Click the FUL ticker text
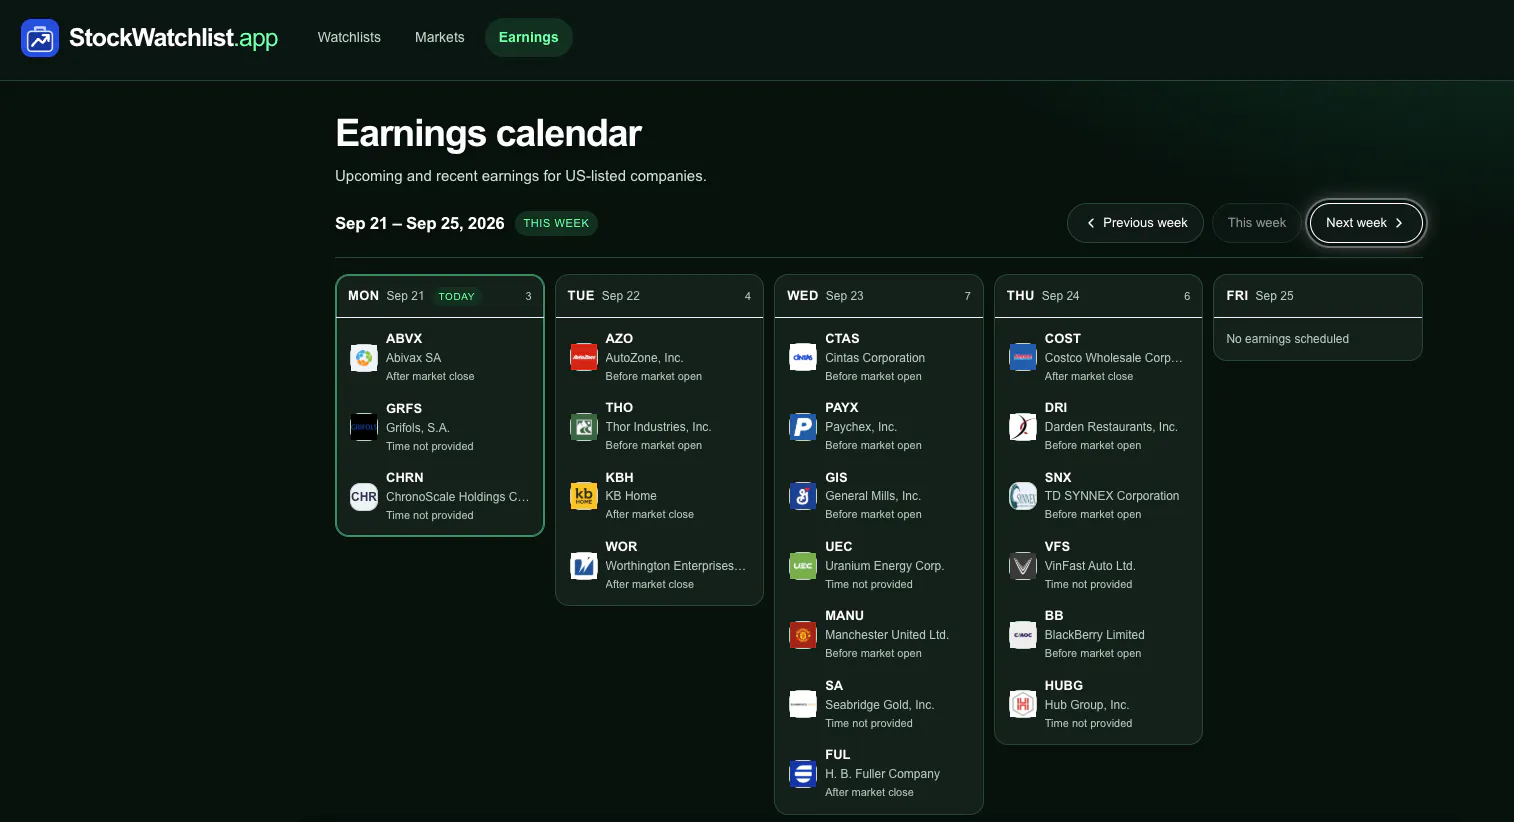Viewport: 1514px width, 822px height. 837,755
